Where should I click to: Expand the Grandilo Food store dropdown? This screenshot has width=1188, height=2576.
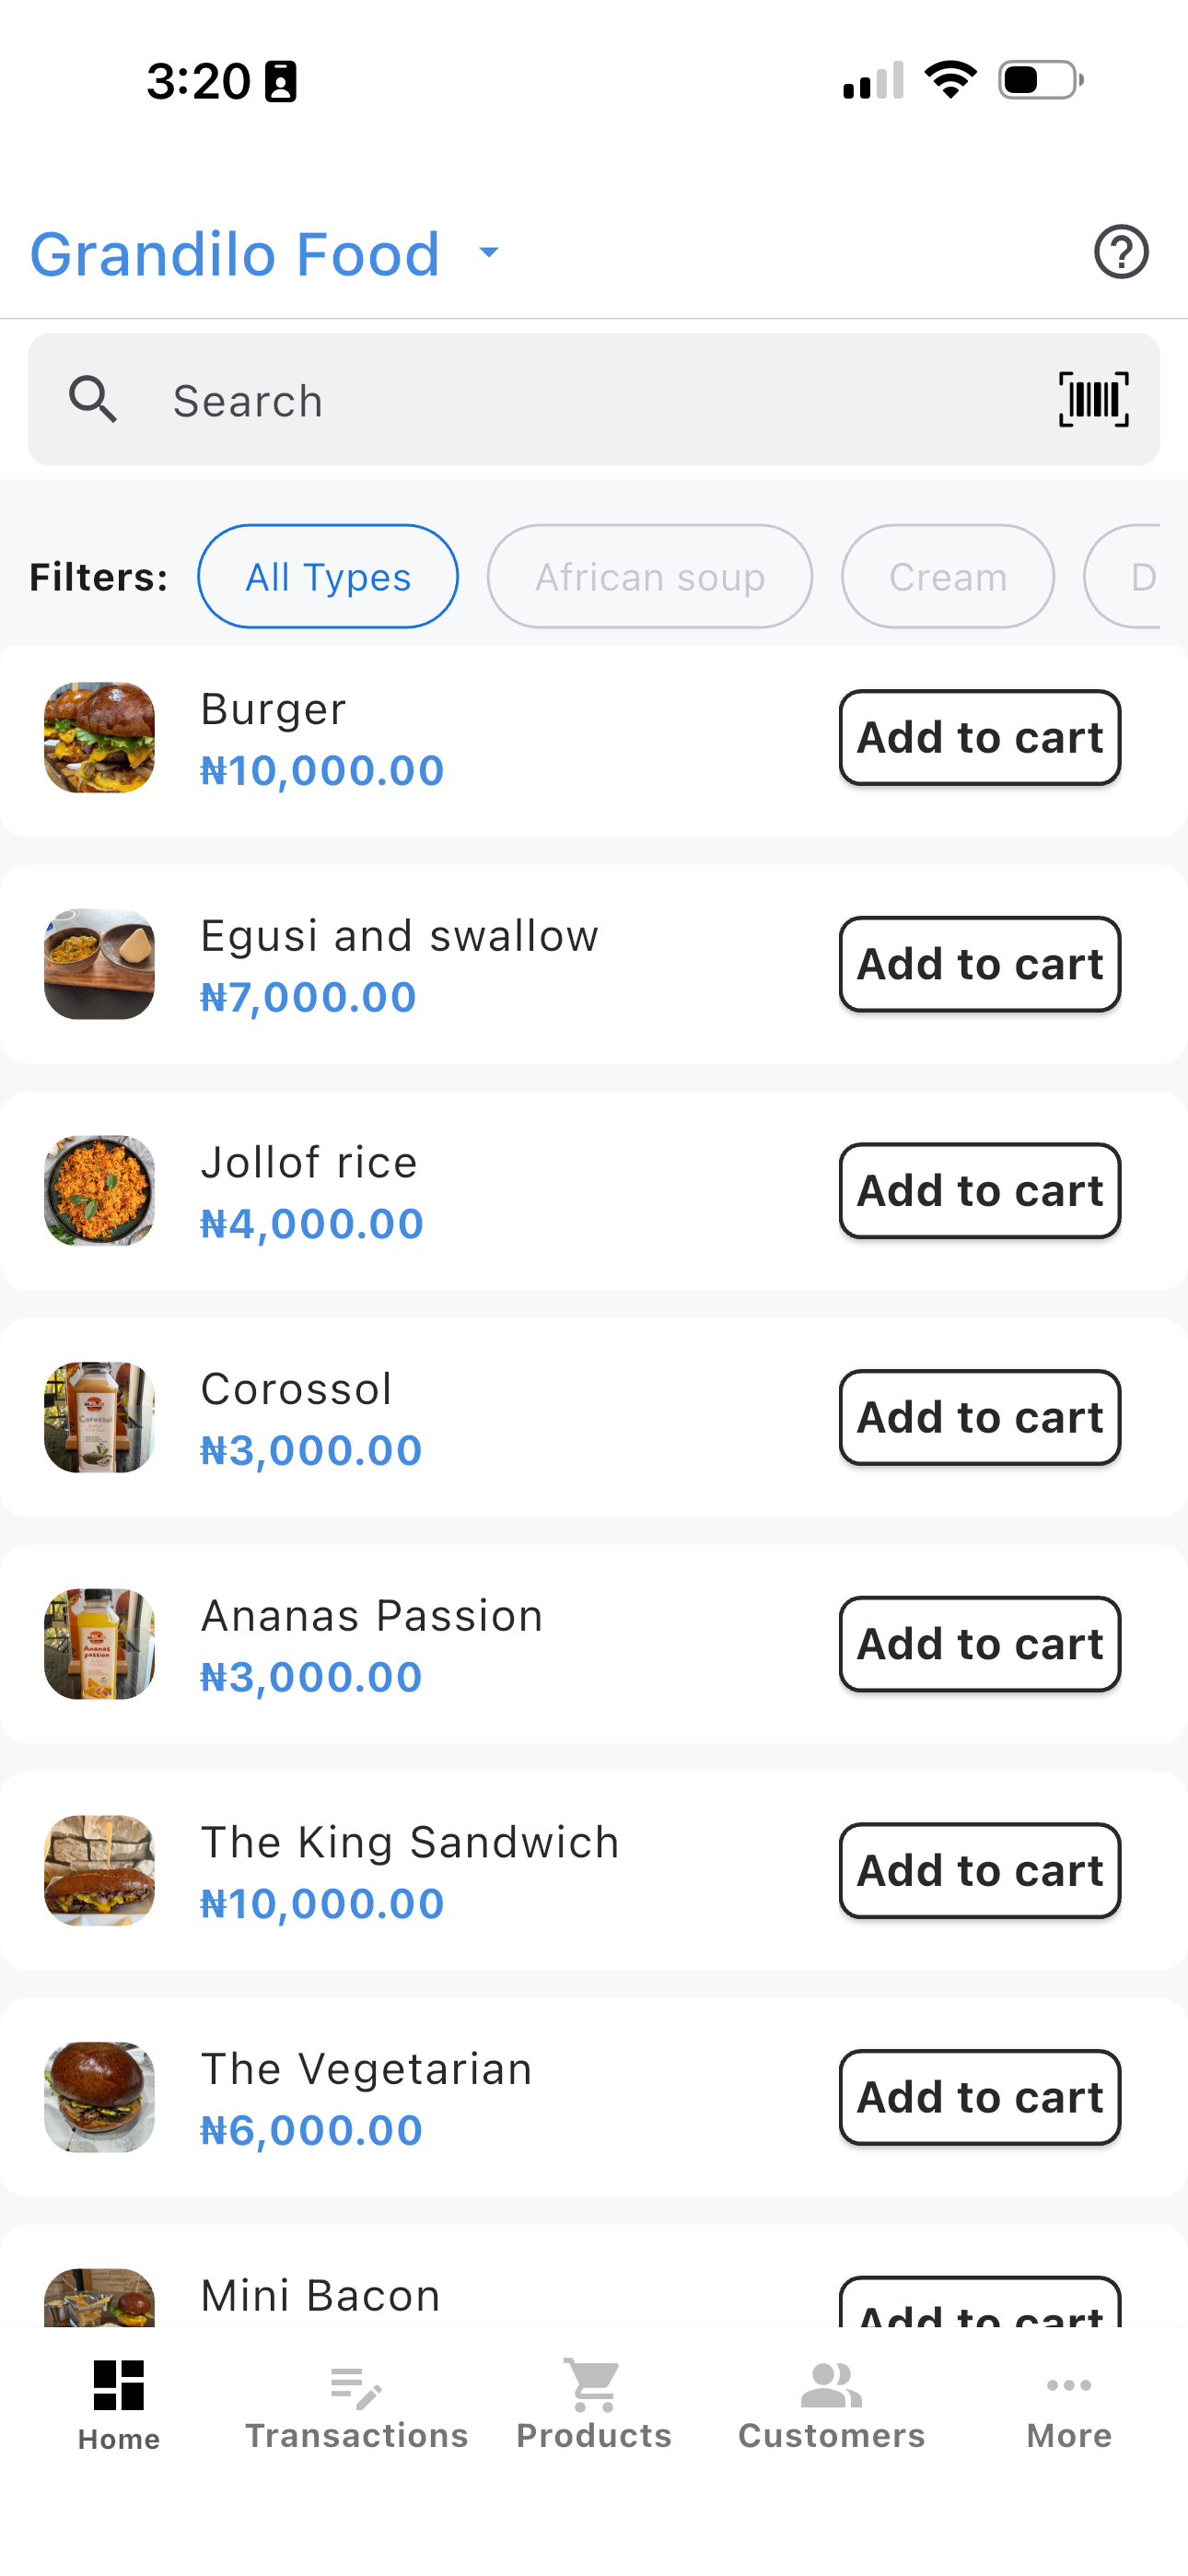488,252
